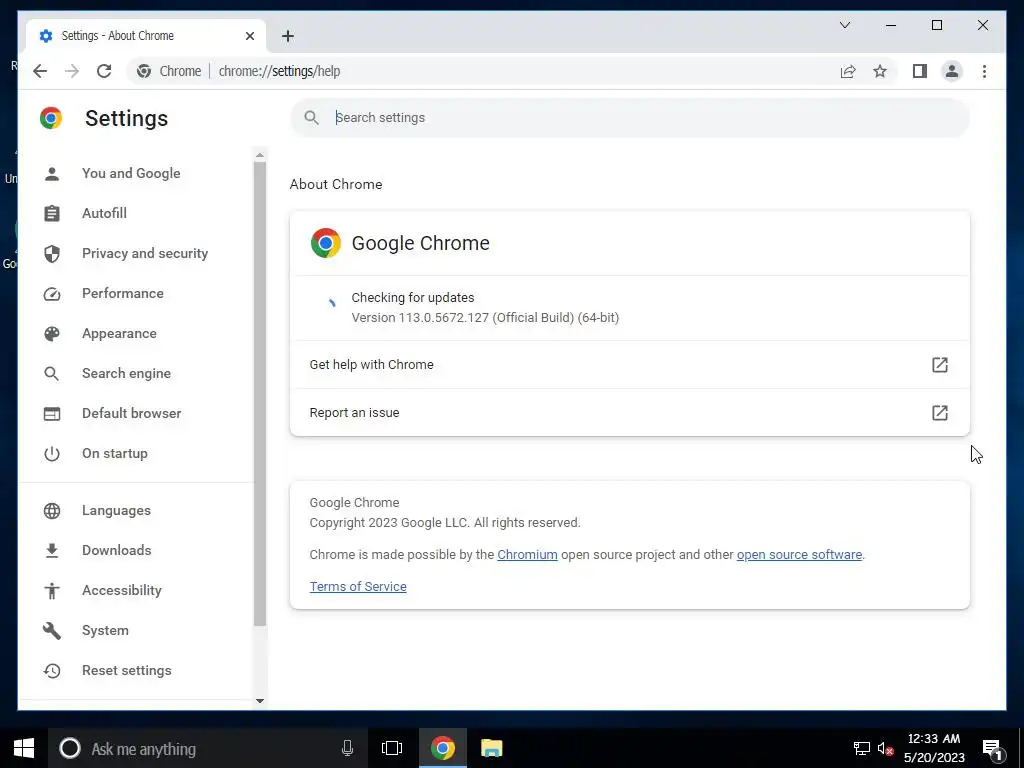The image size is (1024, 768).
Task: Open a new tab with plus button
Action: [288, 36]
